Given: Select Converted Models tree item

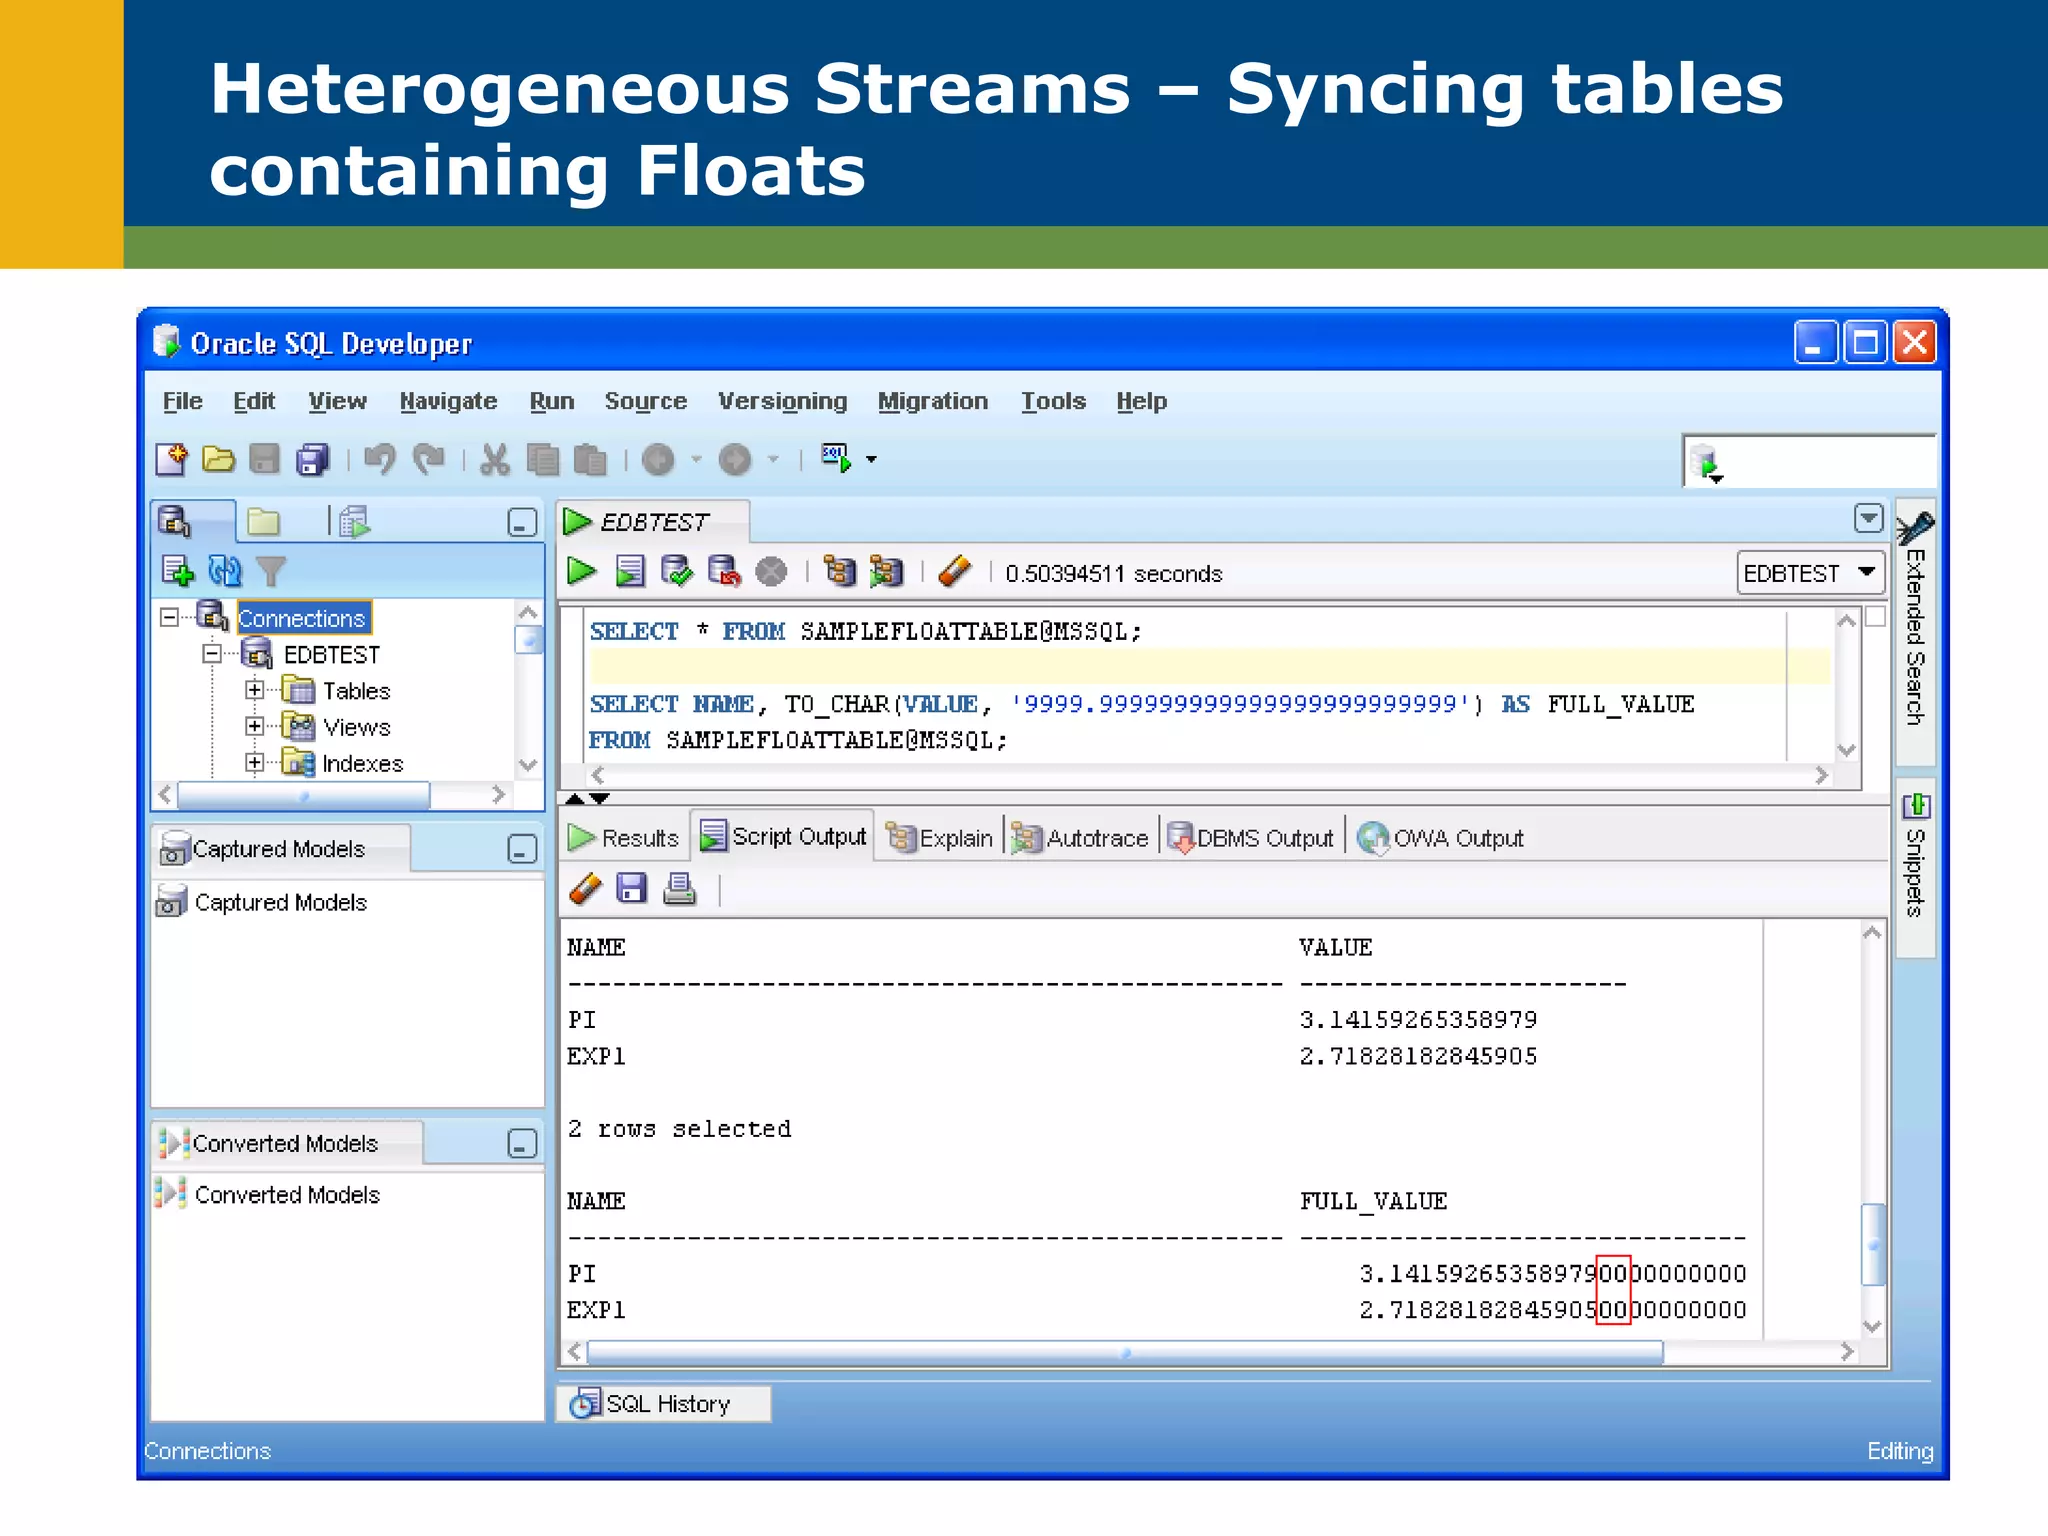Looking at the screenshot, I should [x=286, y=1194].
